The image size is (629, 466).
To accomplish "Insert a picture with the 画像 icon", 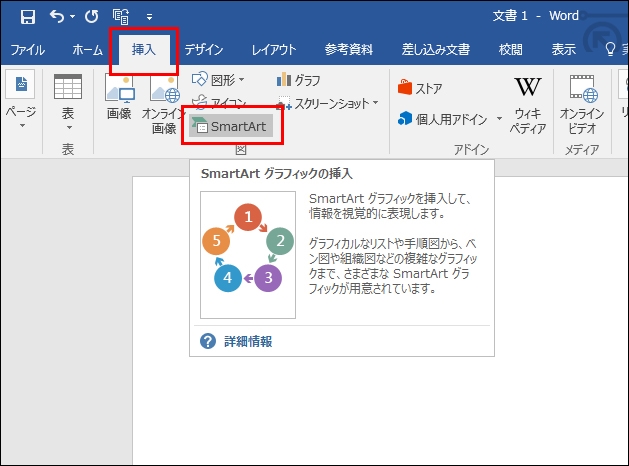I will tap(119, 99).
